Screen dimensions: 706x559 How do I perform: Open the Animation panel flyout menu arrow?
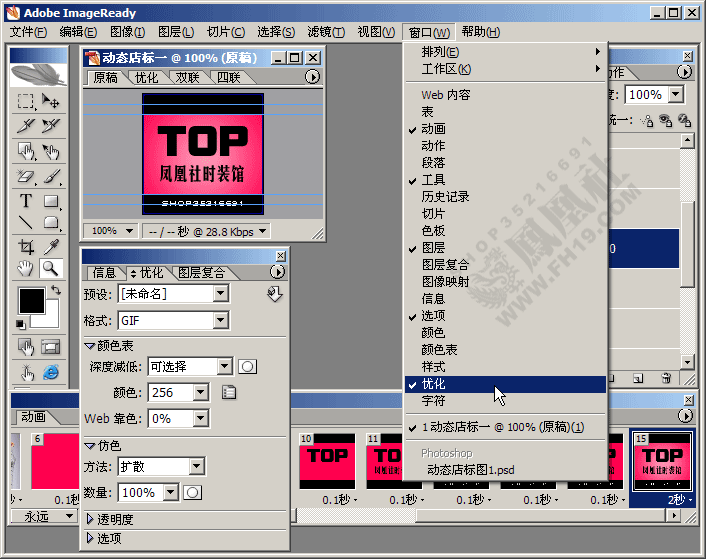[x=685, y=415]
